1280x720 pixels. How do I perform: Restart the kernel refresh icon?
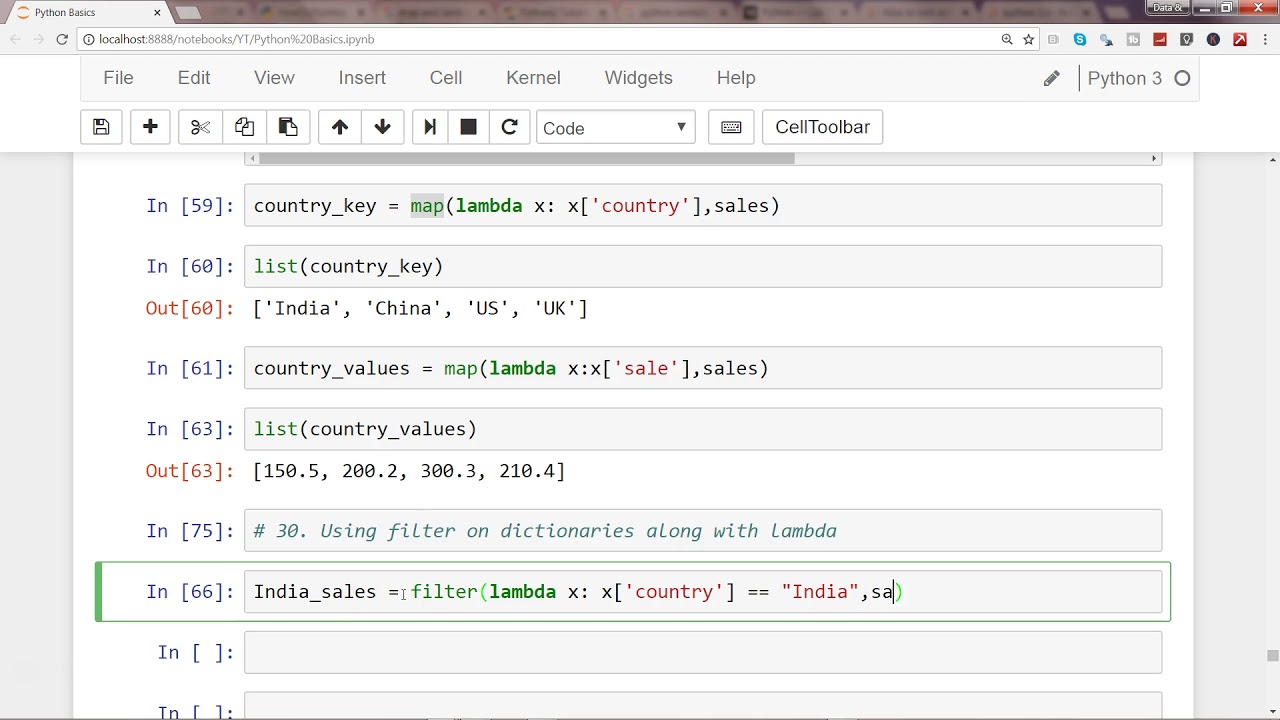pyautogui.click(x=509, y=127)
